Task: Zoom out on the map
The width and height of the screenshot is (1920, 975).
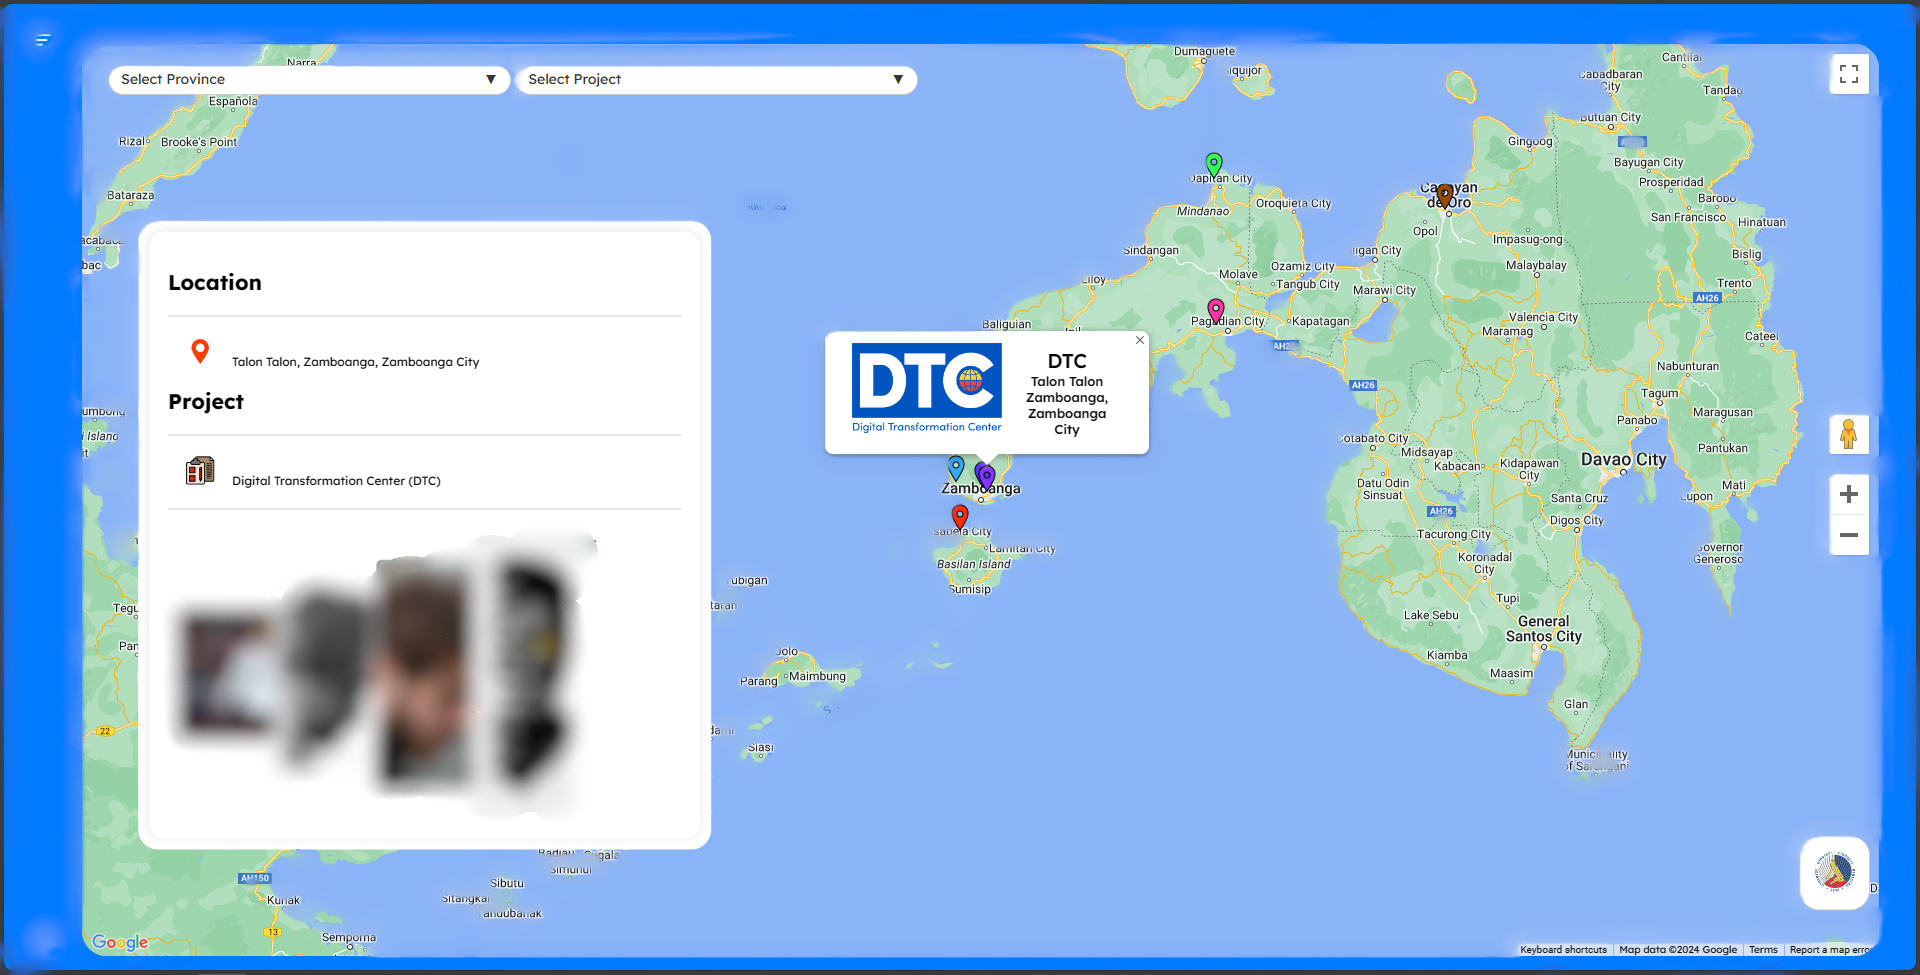Action: point(1849,535)
